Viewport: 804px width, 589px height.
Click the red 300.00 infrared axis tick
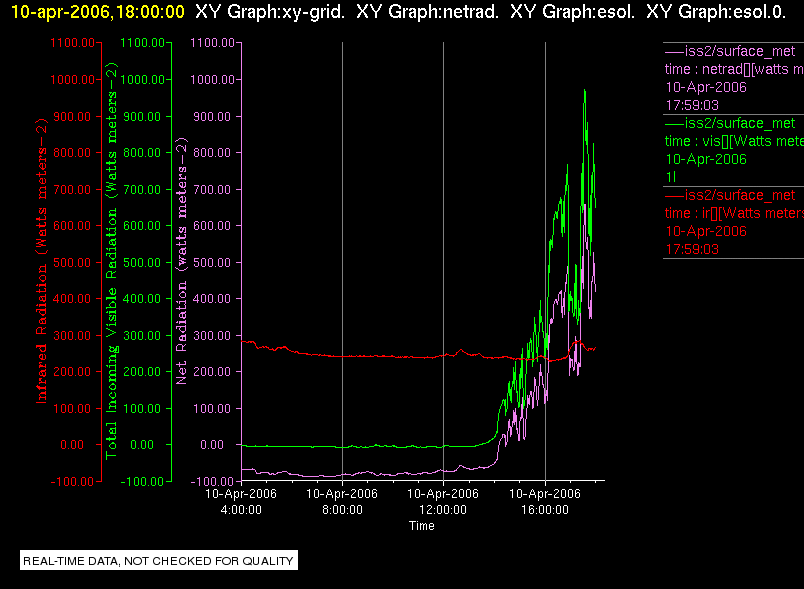72,336
